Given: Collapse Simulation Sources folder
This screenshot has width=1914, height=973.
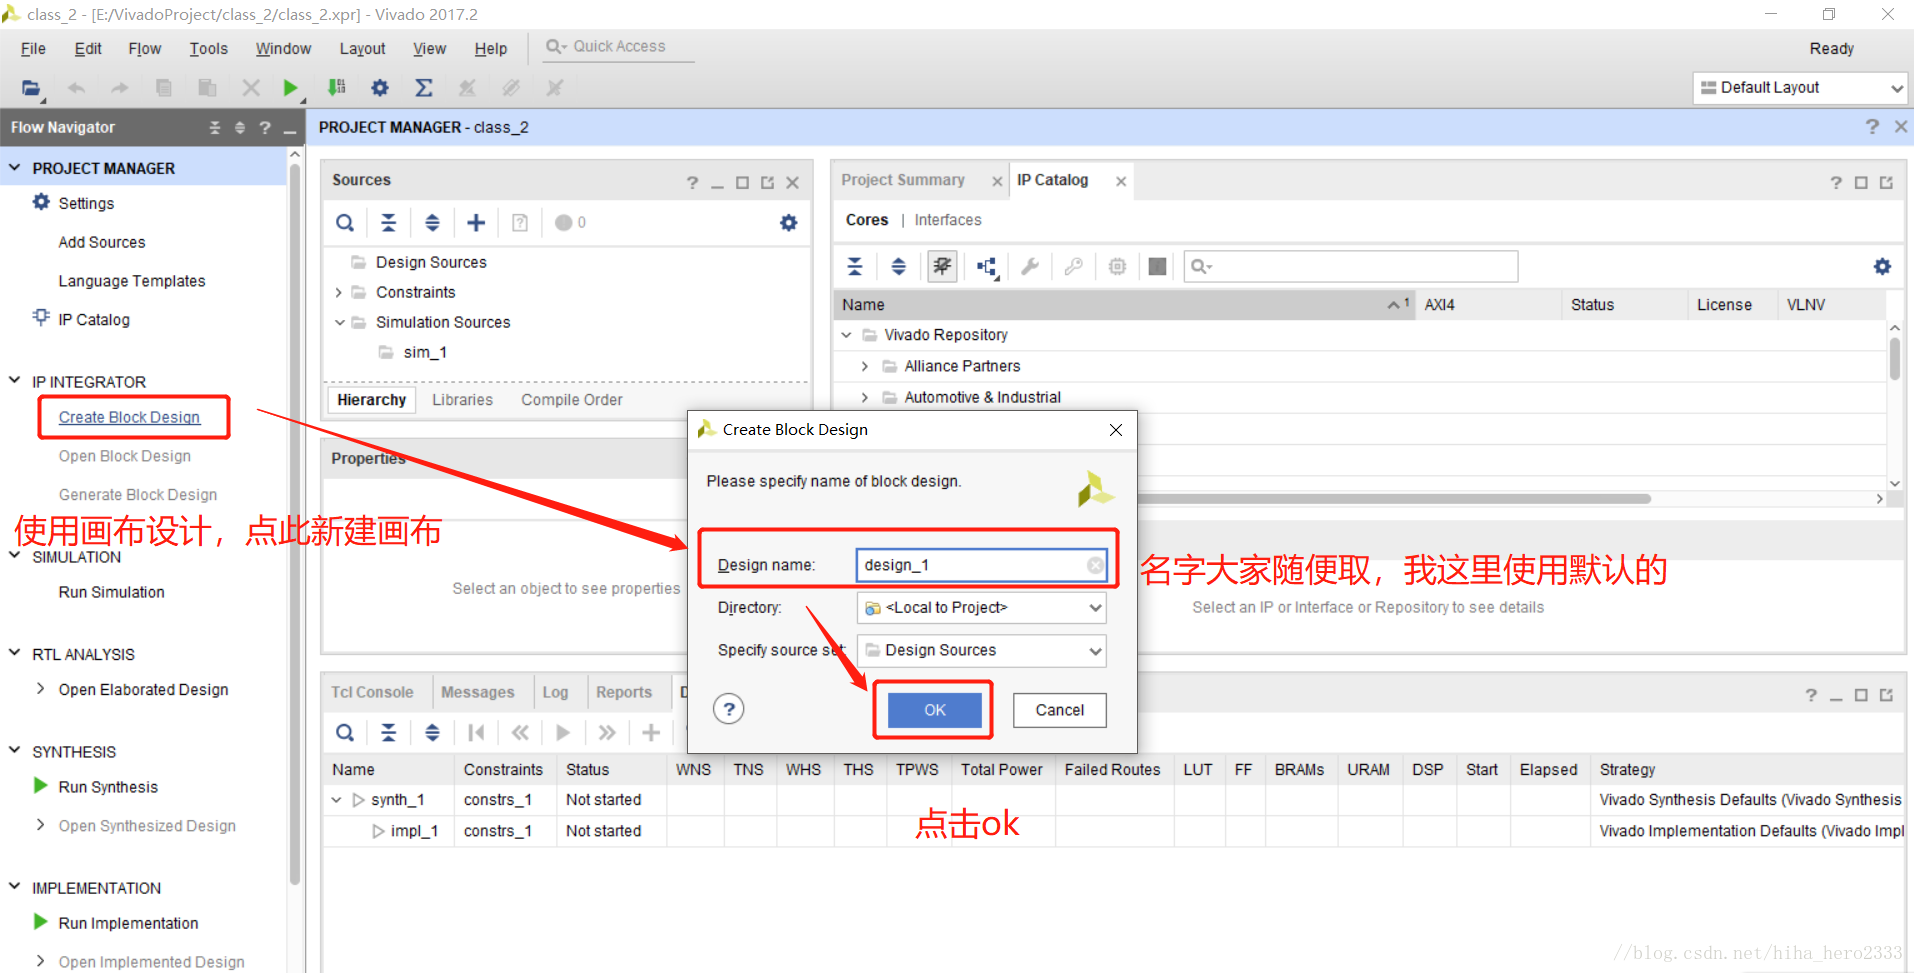Looking at the screenshot, I should coord(339,322).
